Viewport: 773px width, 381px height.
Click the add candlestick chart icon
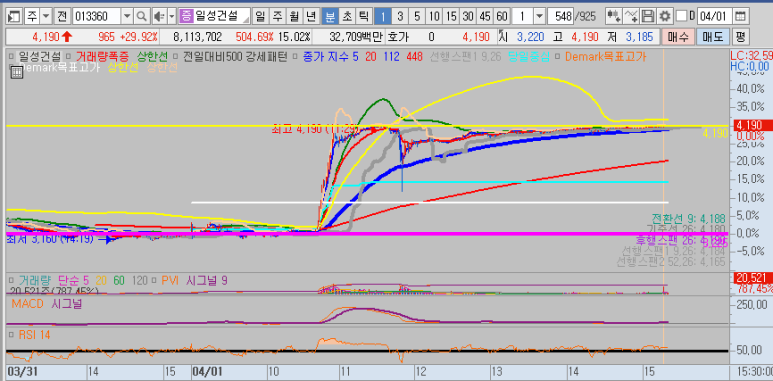(x=614, y=17)
